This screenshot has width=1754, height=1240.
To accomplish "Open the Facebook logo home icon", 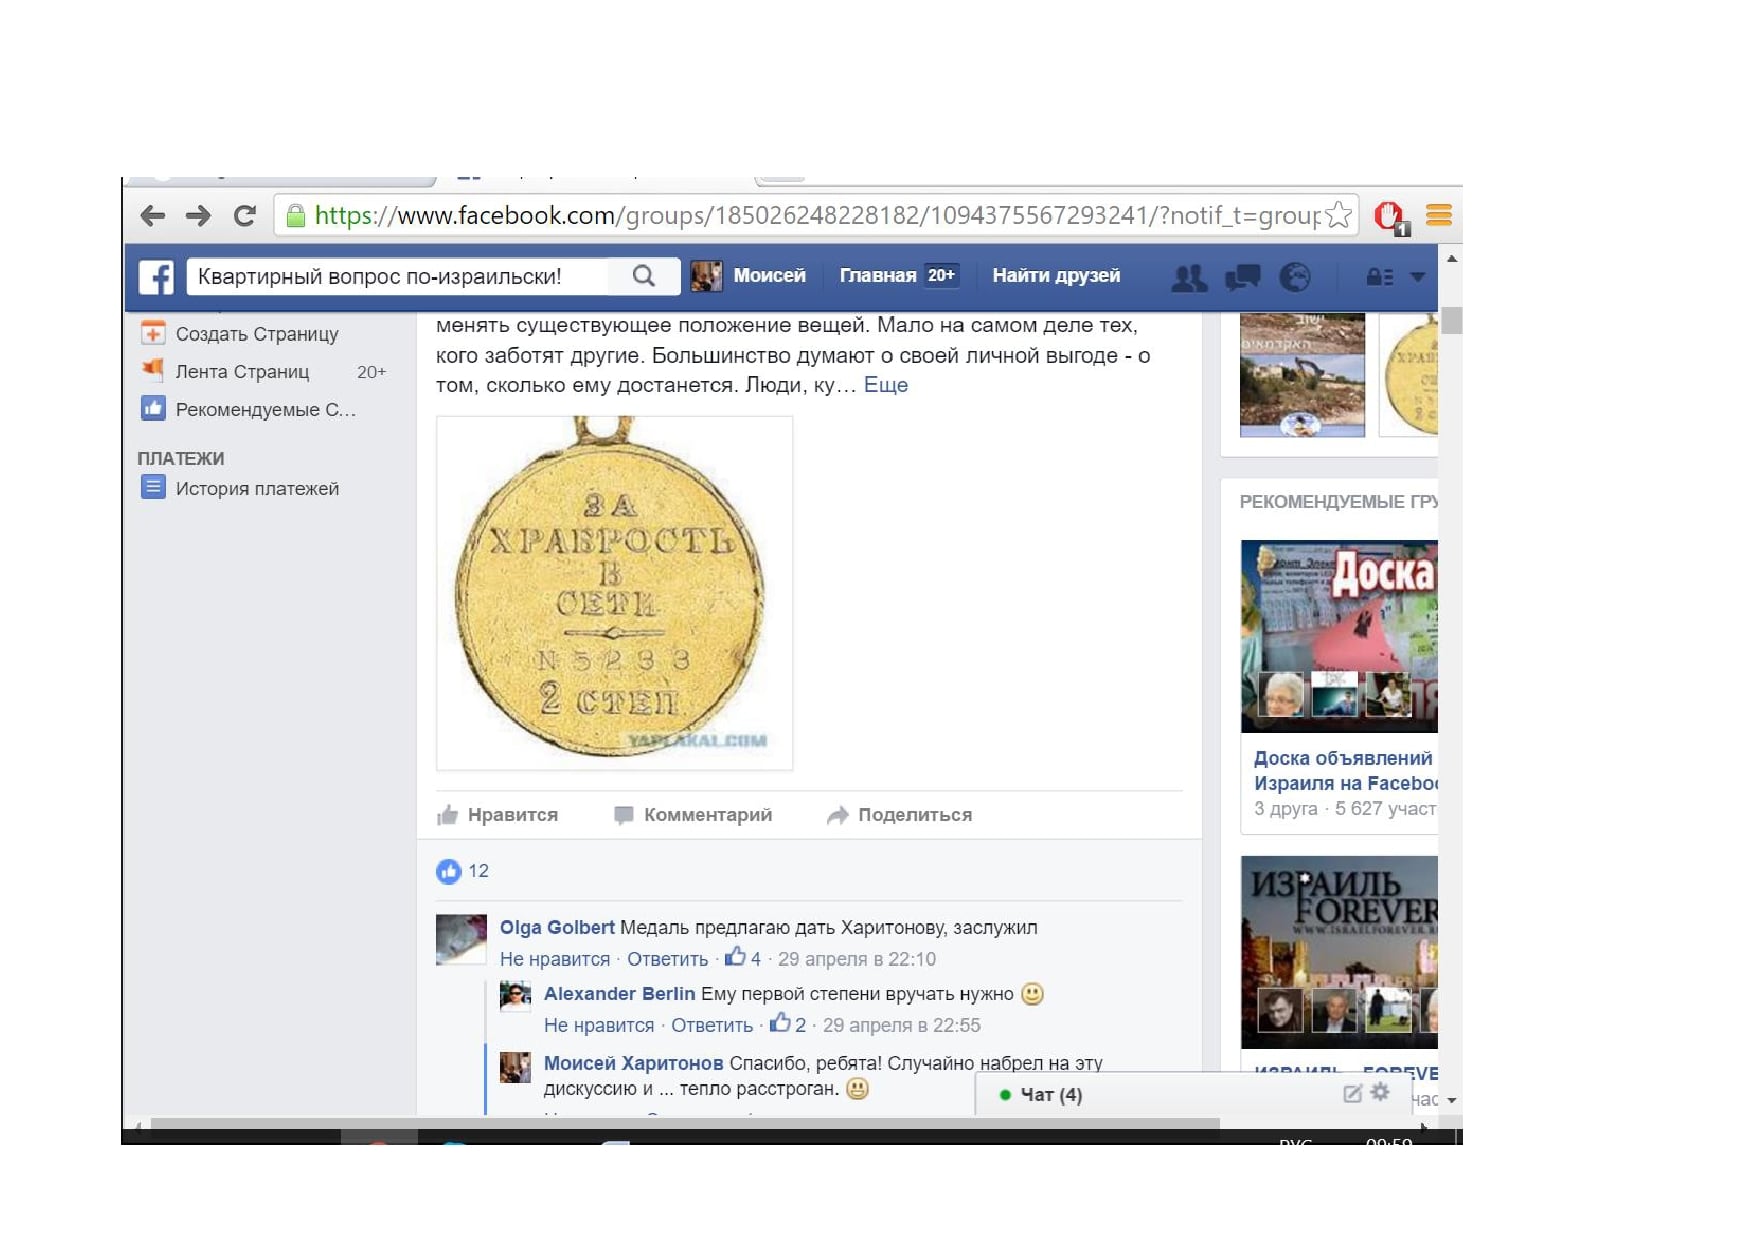I will [156, 277].
